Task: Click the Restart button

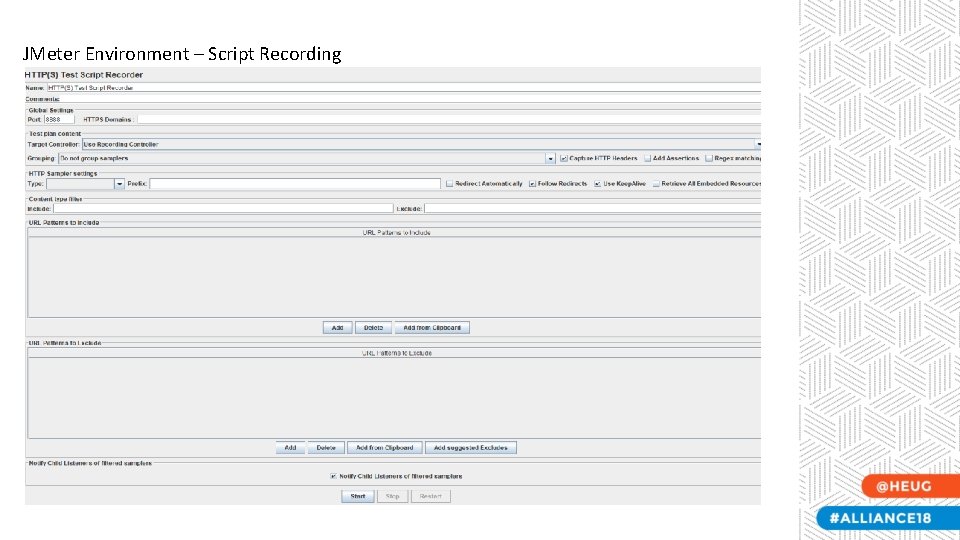Action: pyautogui.click(x=430, y=497)
